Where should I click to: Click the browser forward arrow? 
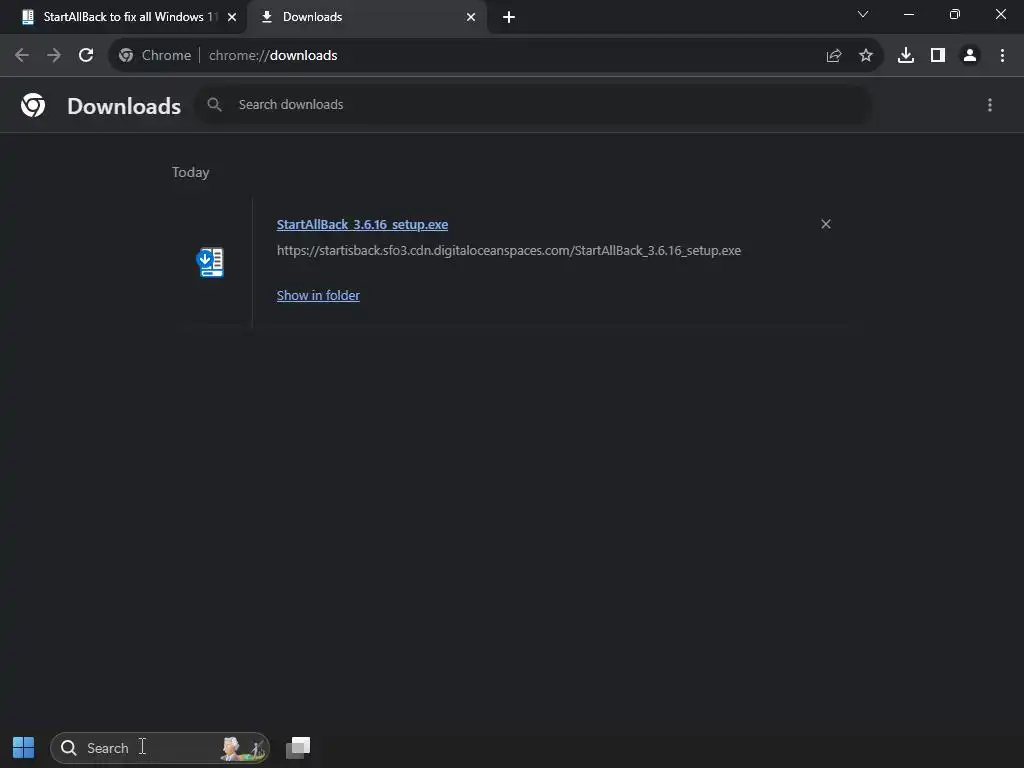[x=54, y=56]
